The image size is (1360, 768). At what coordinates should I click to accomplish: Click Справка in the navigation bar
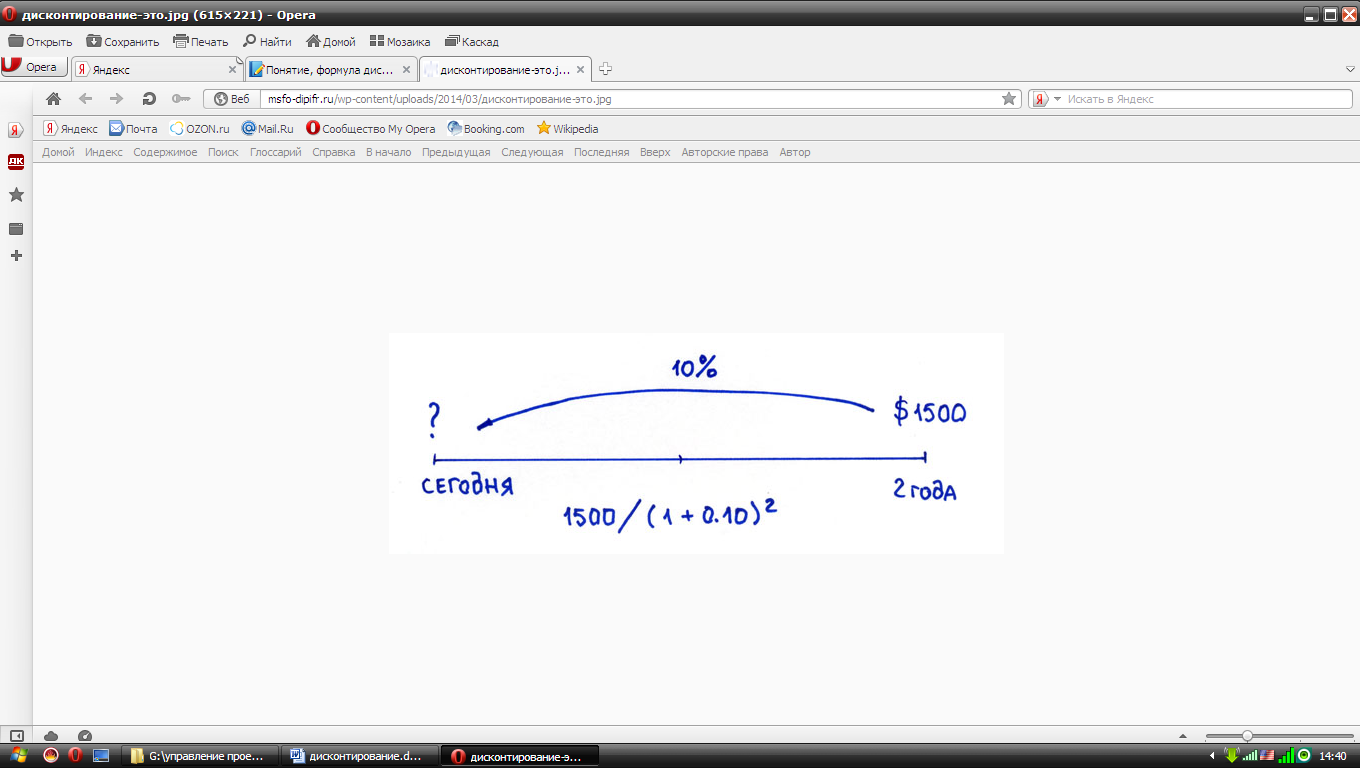coord(333,152)
